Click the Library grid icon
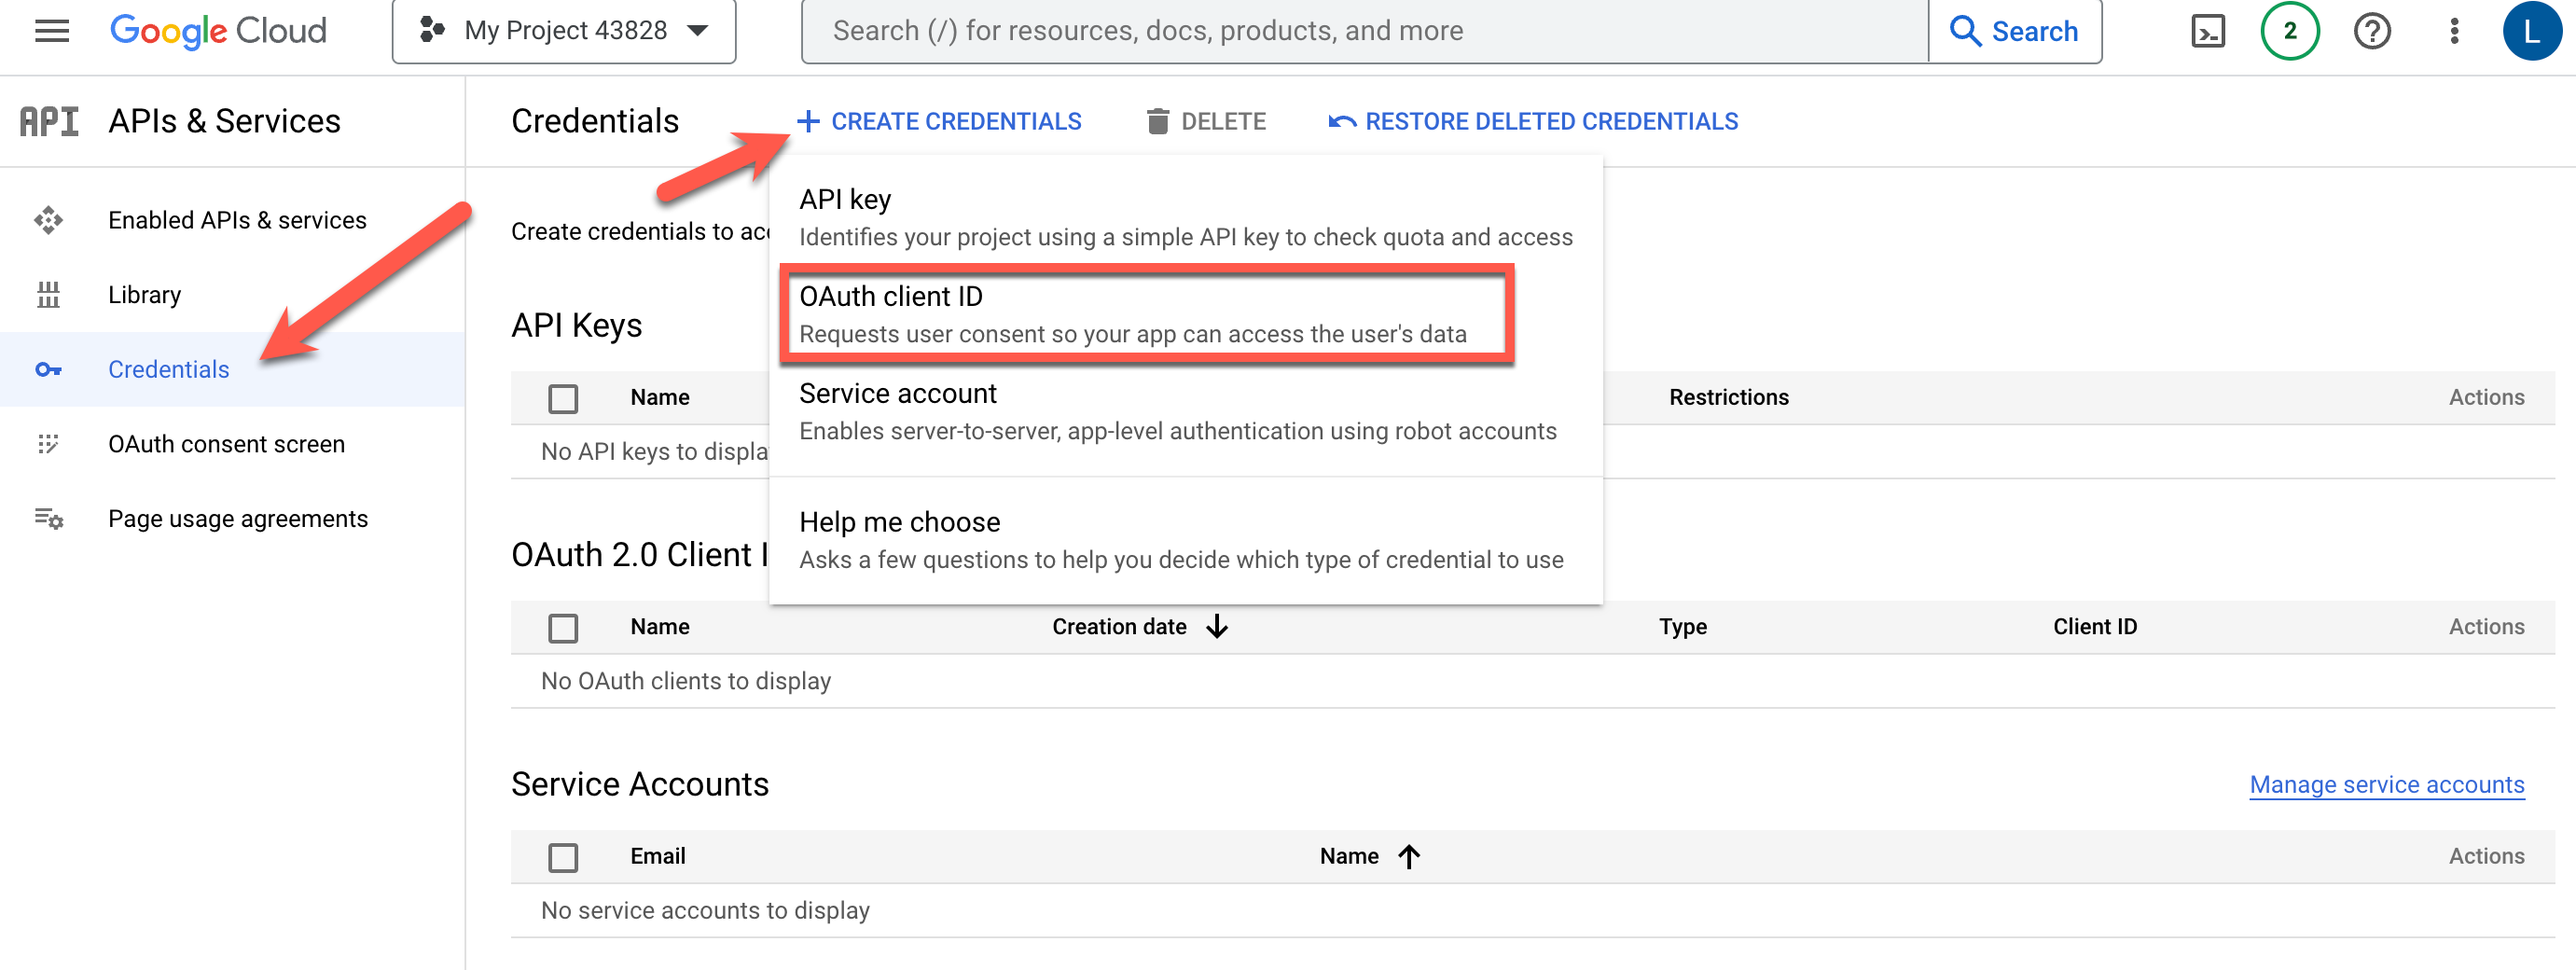 (48, 295)
